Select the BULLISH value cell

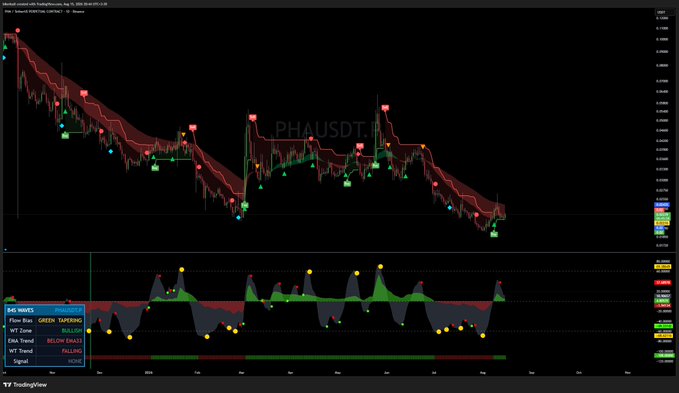pos(72,331)
